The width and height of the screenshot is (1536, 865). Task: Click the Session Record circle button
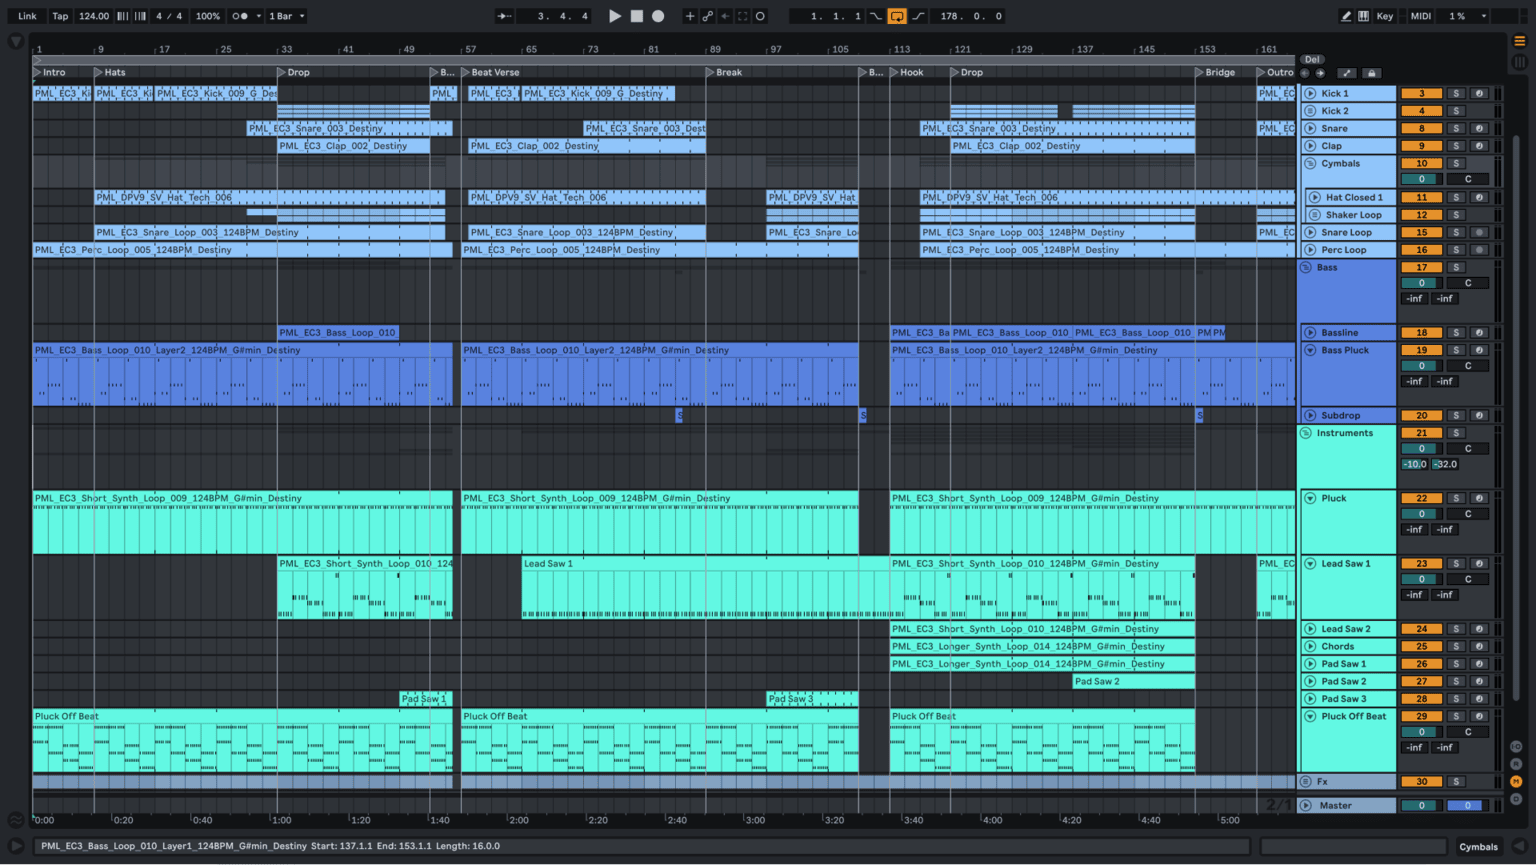coord(760,16)
